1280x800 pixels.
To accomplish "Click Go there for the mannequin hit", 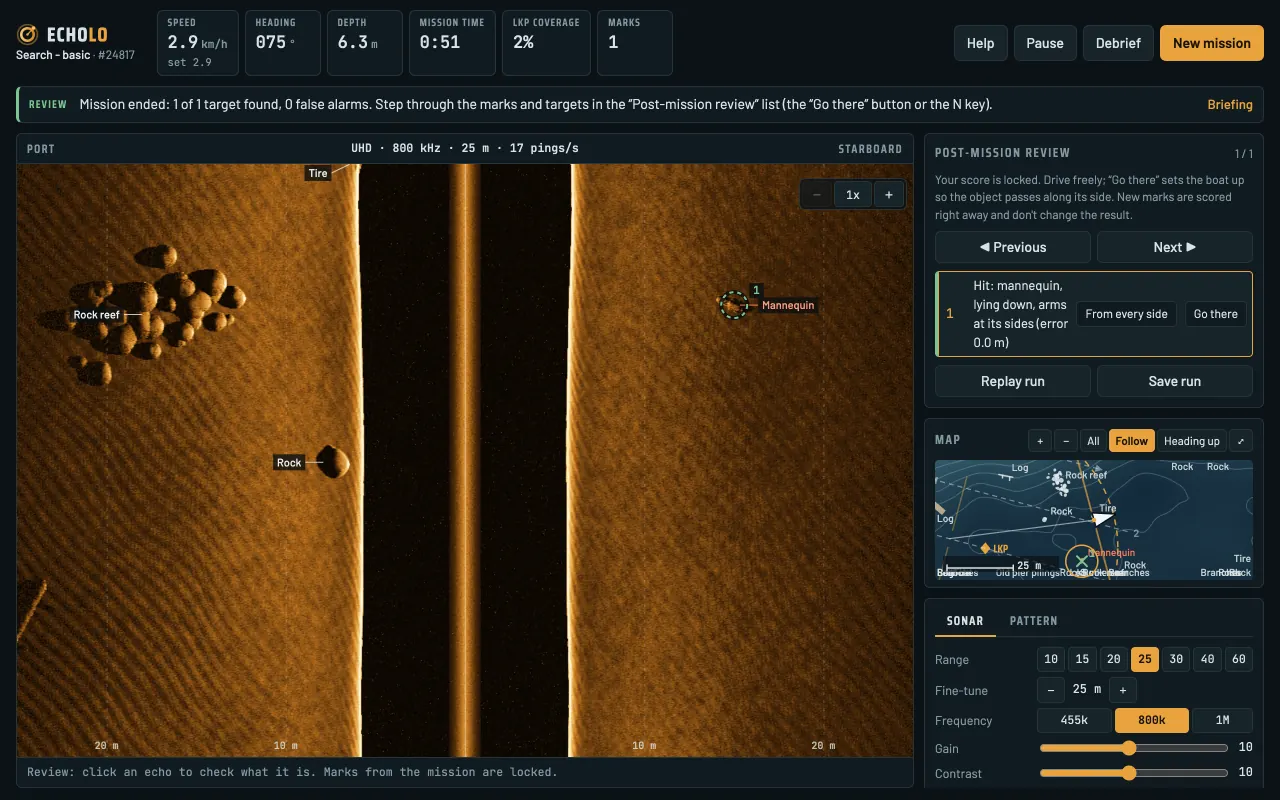I will 1216,314.
